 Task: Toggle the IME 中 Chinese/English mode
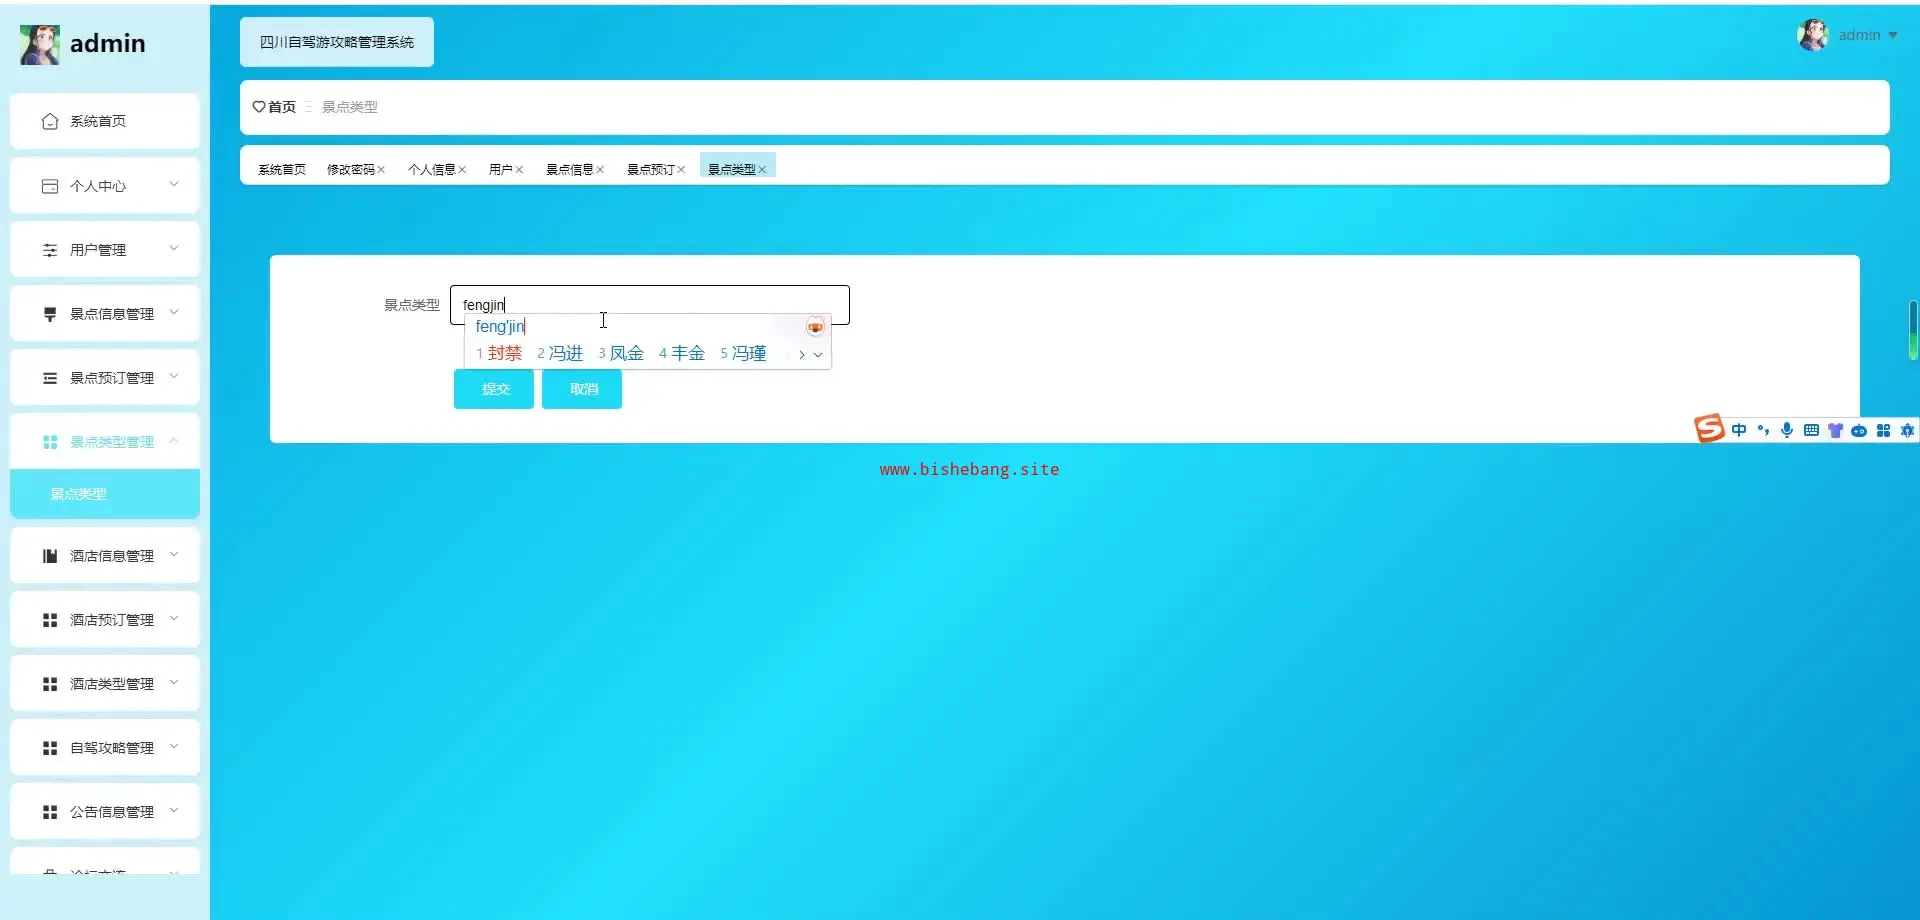(x=1739, y=430)
